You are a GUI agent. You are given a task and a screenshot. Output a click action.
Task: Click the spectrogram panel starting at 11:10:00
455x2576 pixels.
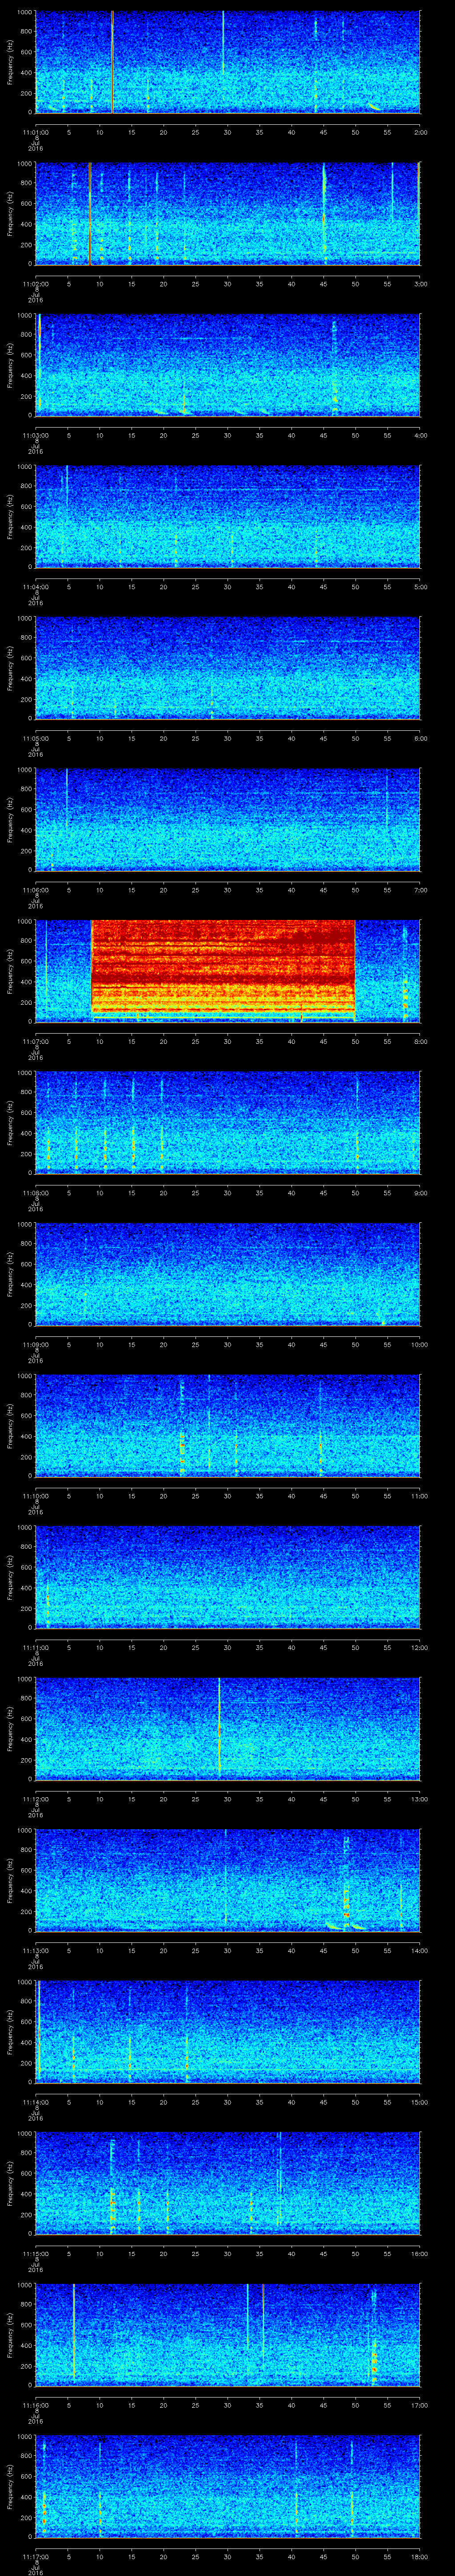pyautogui.click(x=227, y=1426)
